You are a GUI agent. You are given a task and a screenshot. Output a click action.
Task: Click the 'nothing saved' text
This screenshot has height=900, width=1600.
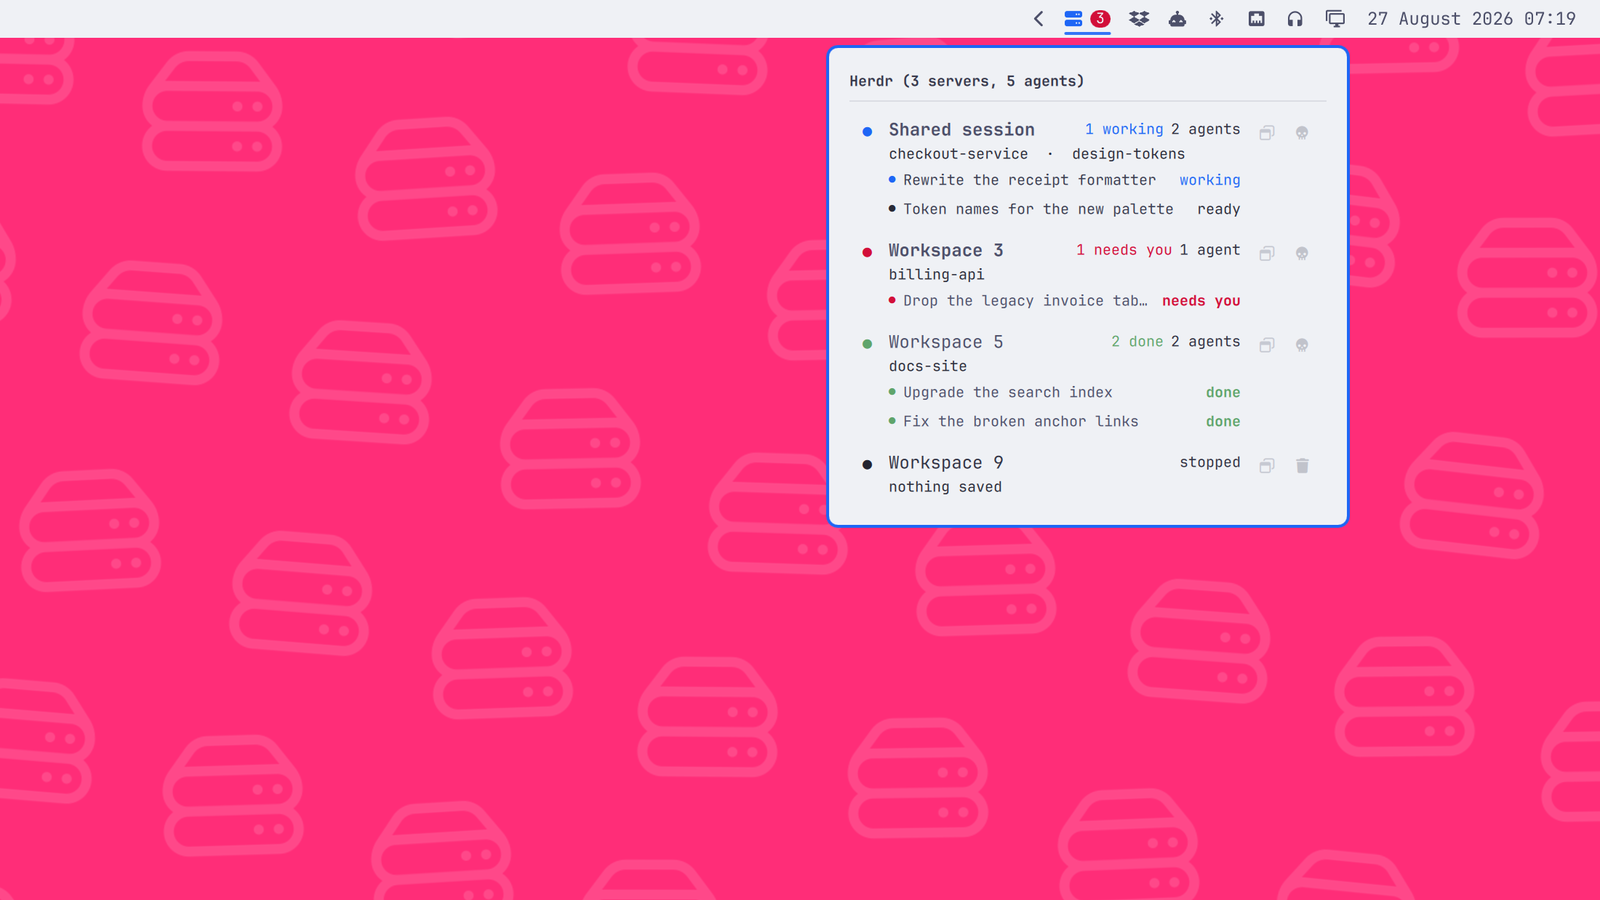945,487
